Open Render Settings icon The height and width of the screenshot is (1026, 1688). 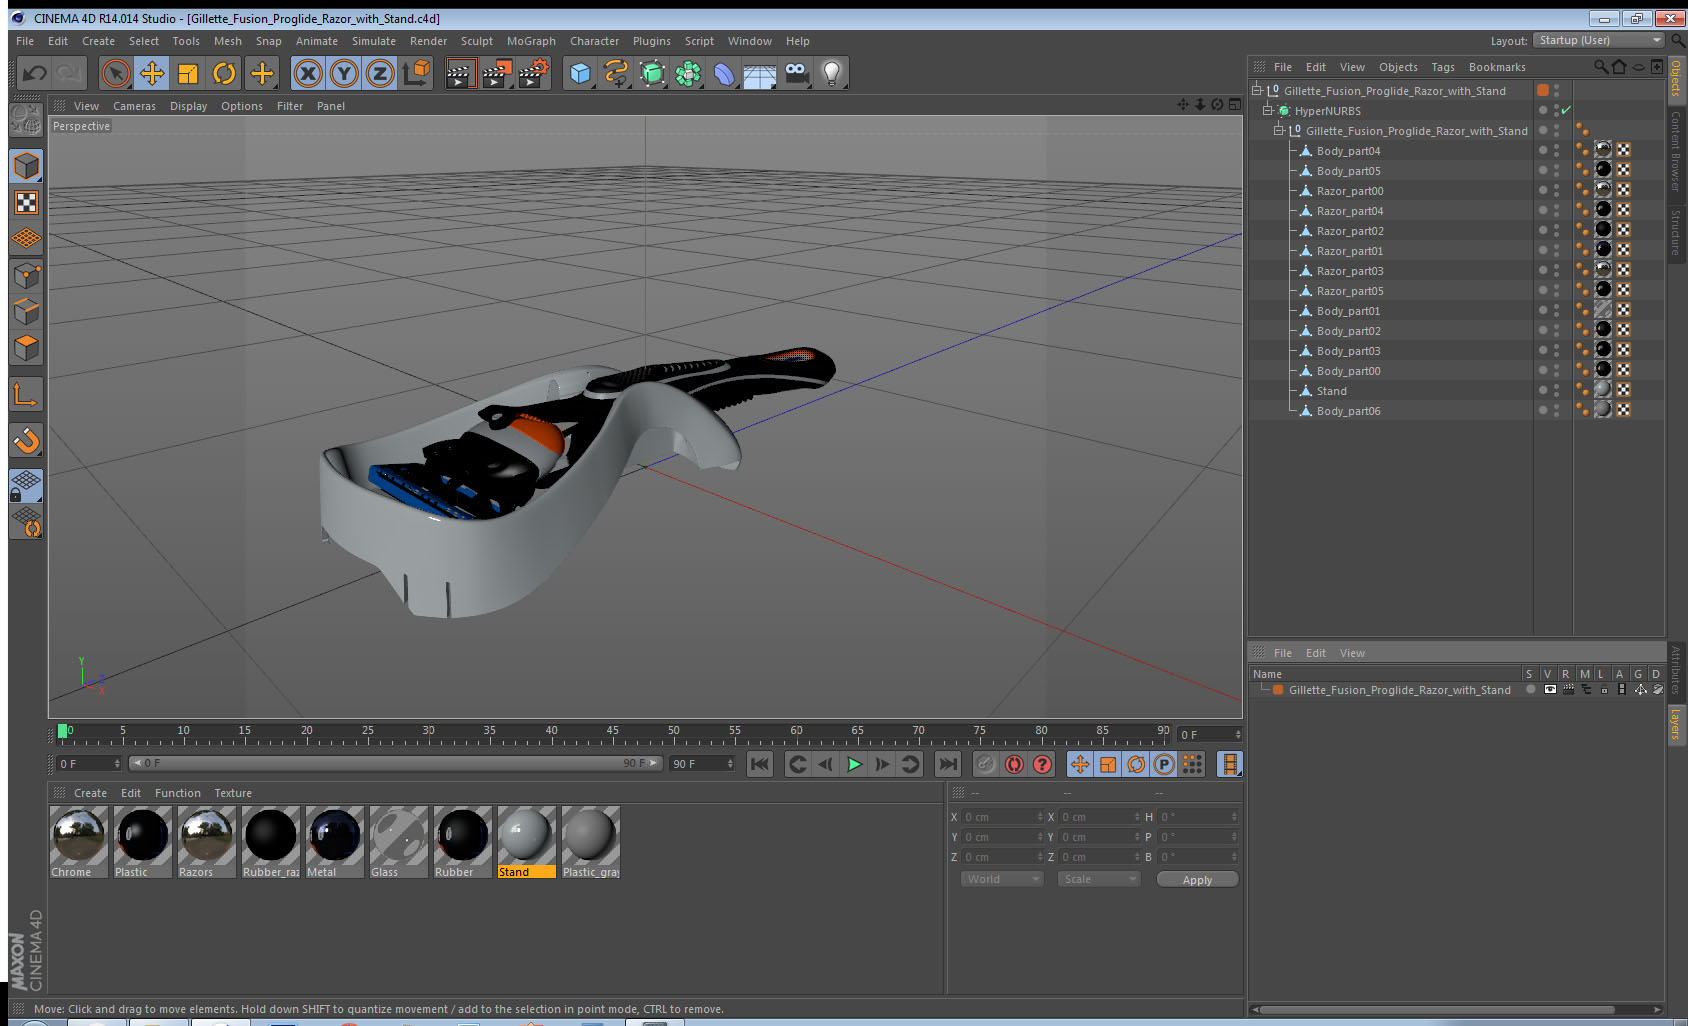coord(534,73)
